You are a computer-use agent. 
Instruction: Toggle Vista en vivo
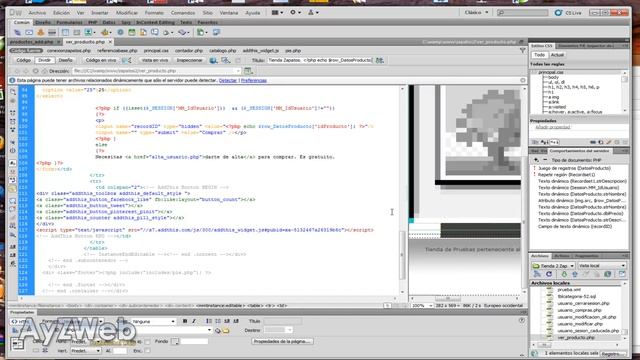pyautogui.click(x=155, y=60)
